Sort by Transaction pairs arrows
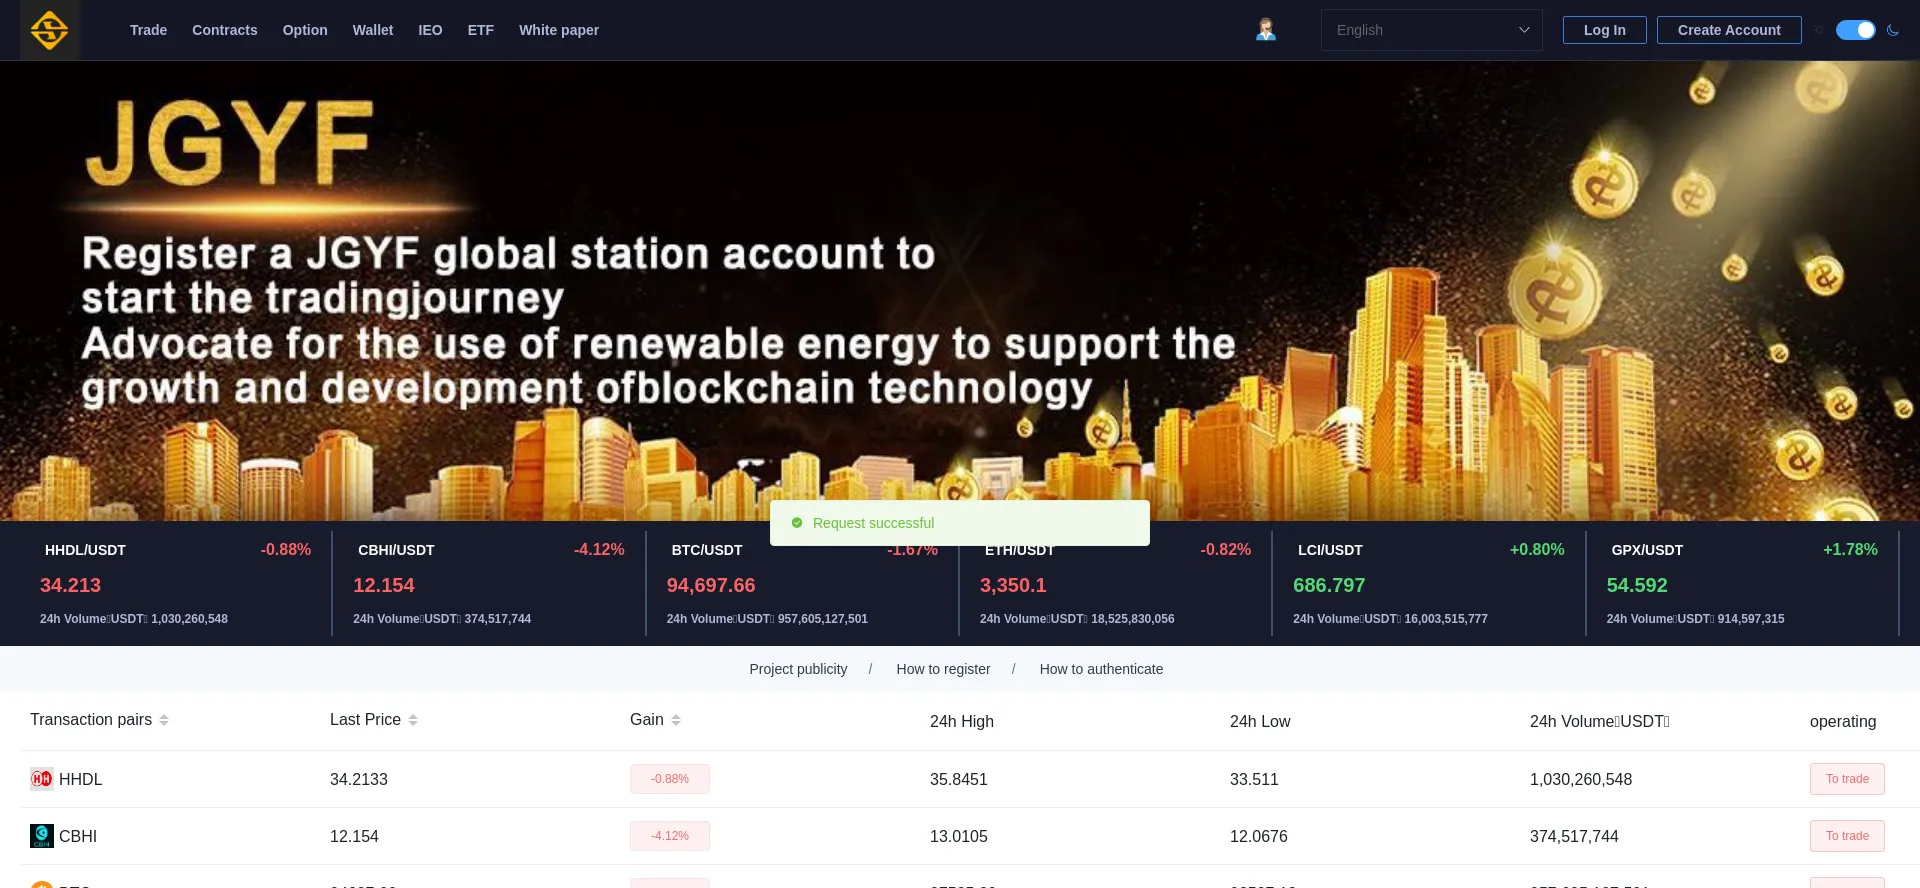 (164, 720)
